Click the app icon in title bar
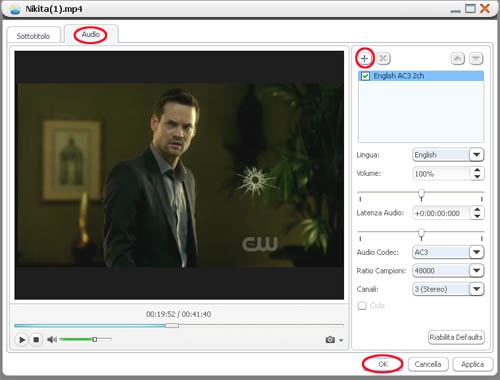 tap(15, 10)
